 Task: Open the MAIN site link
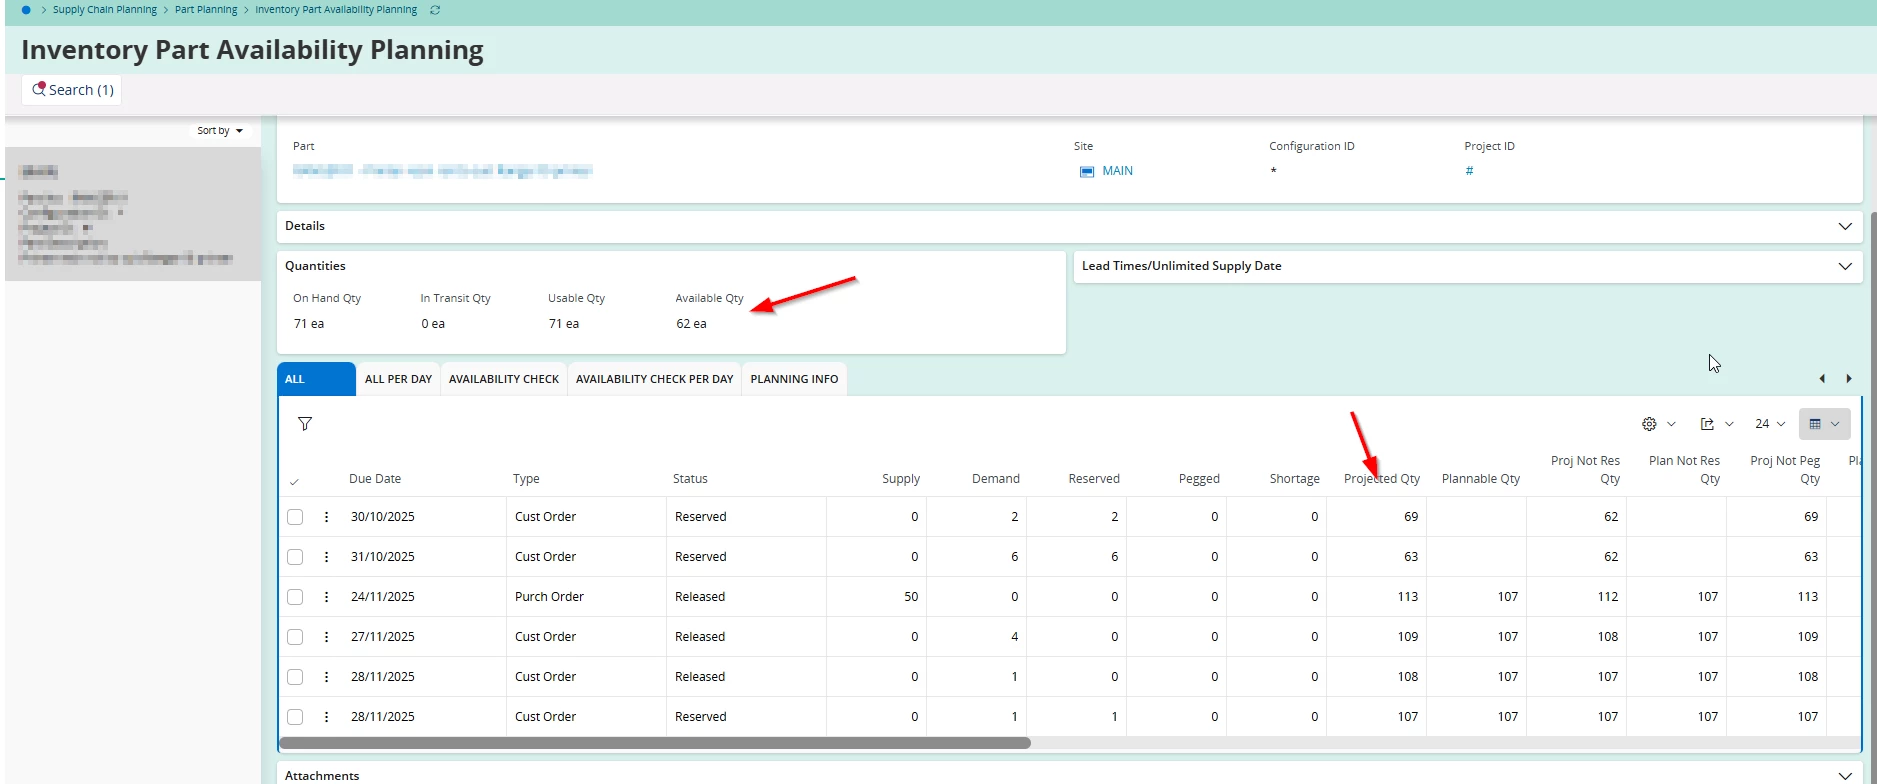pyautogui.click(x=1117, y=171)
